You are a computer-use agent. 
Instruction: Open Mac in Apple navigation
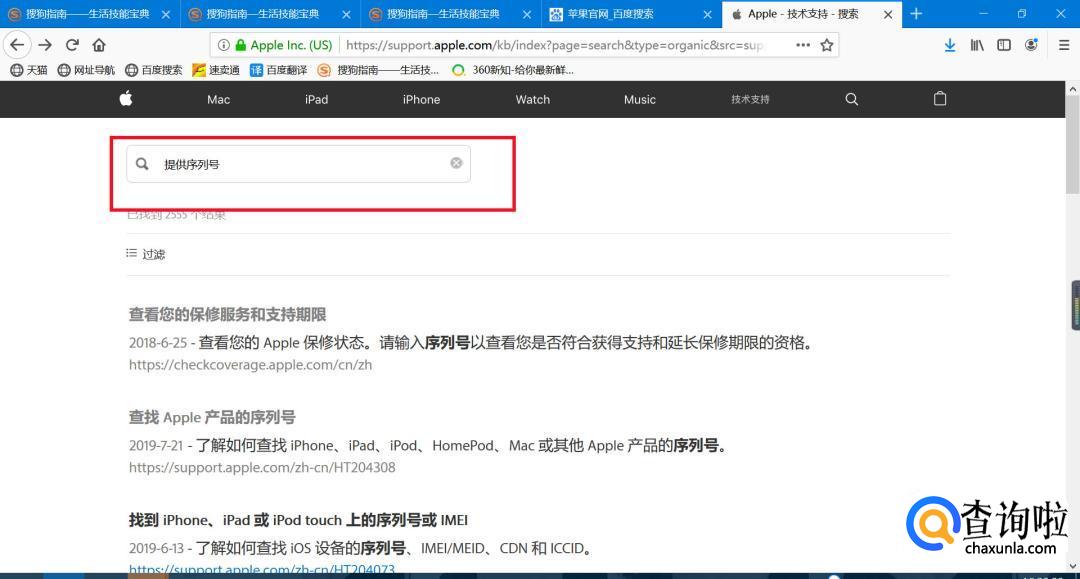click(218, 99)
